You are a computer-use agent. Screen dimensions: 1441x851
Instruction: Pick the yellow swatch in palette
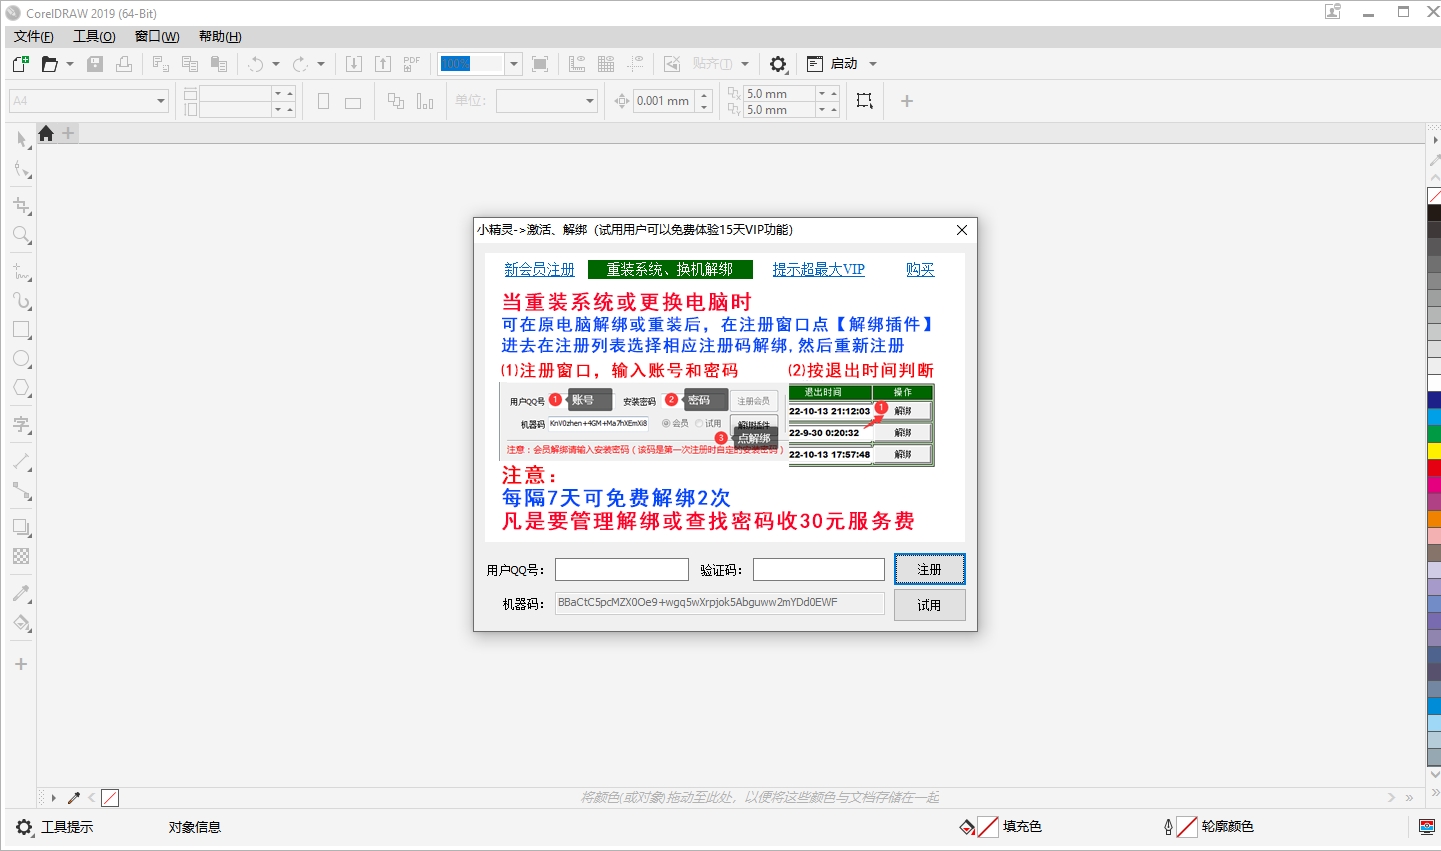coord(1434,451)
